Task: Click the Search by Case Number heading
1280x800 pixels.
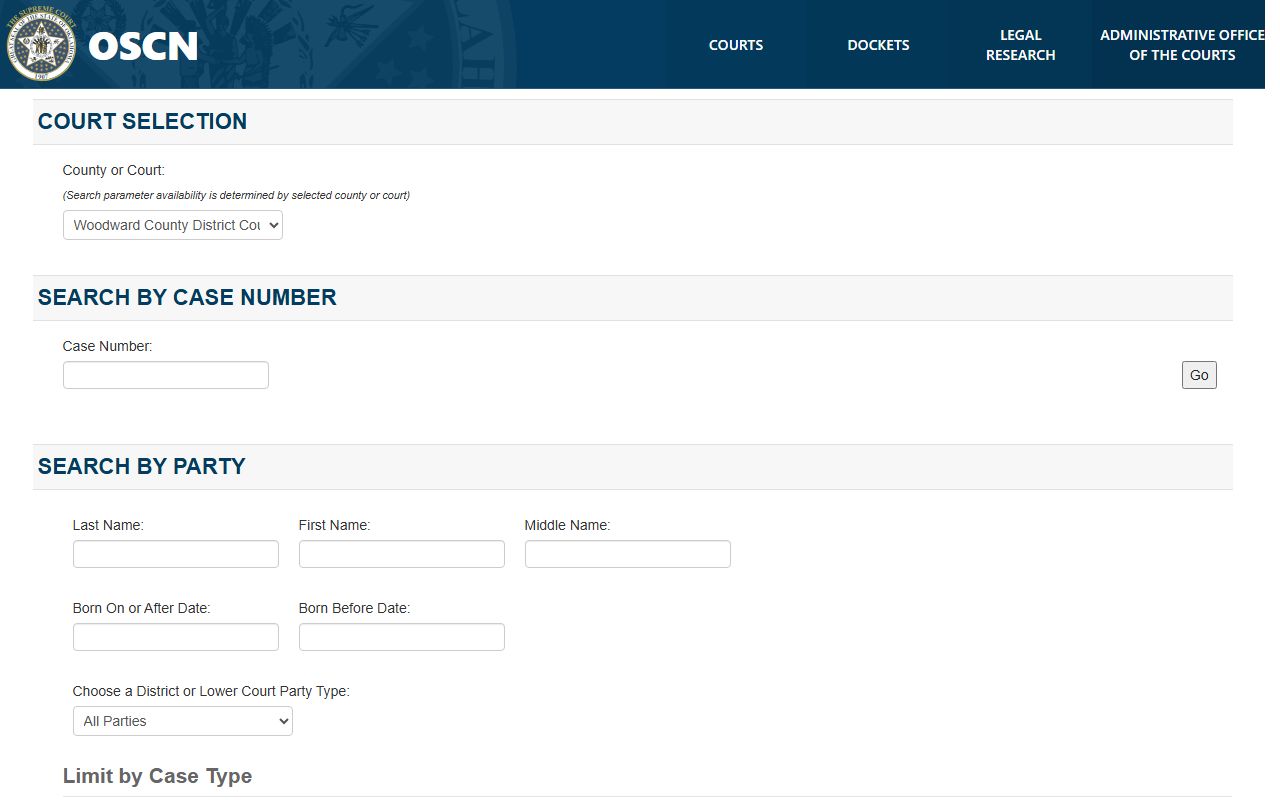Action: 187,297
